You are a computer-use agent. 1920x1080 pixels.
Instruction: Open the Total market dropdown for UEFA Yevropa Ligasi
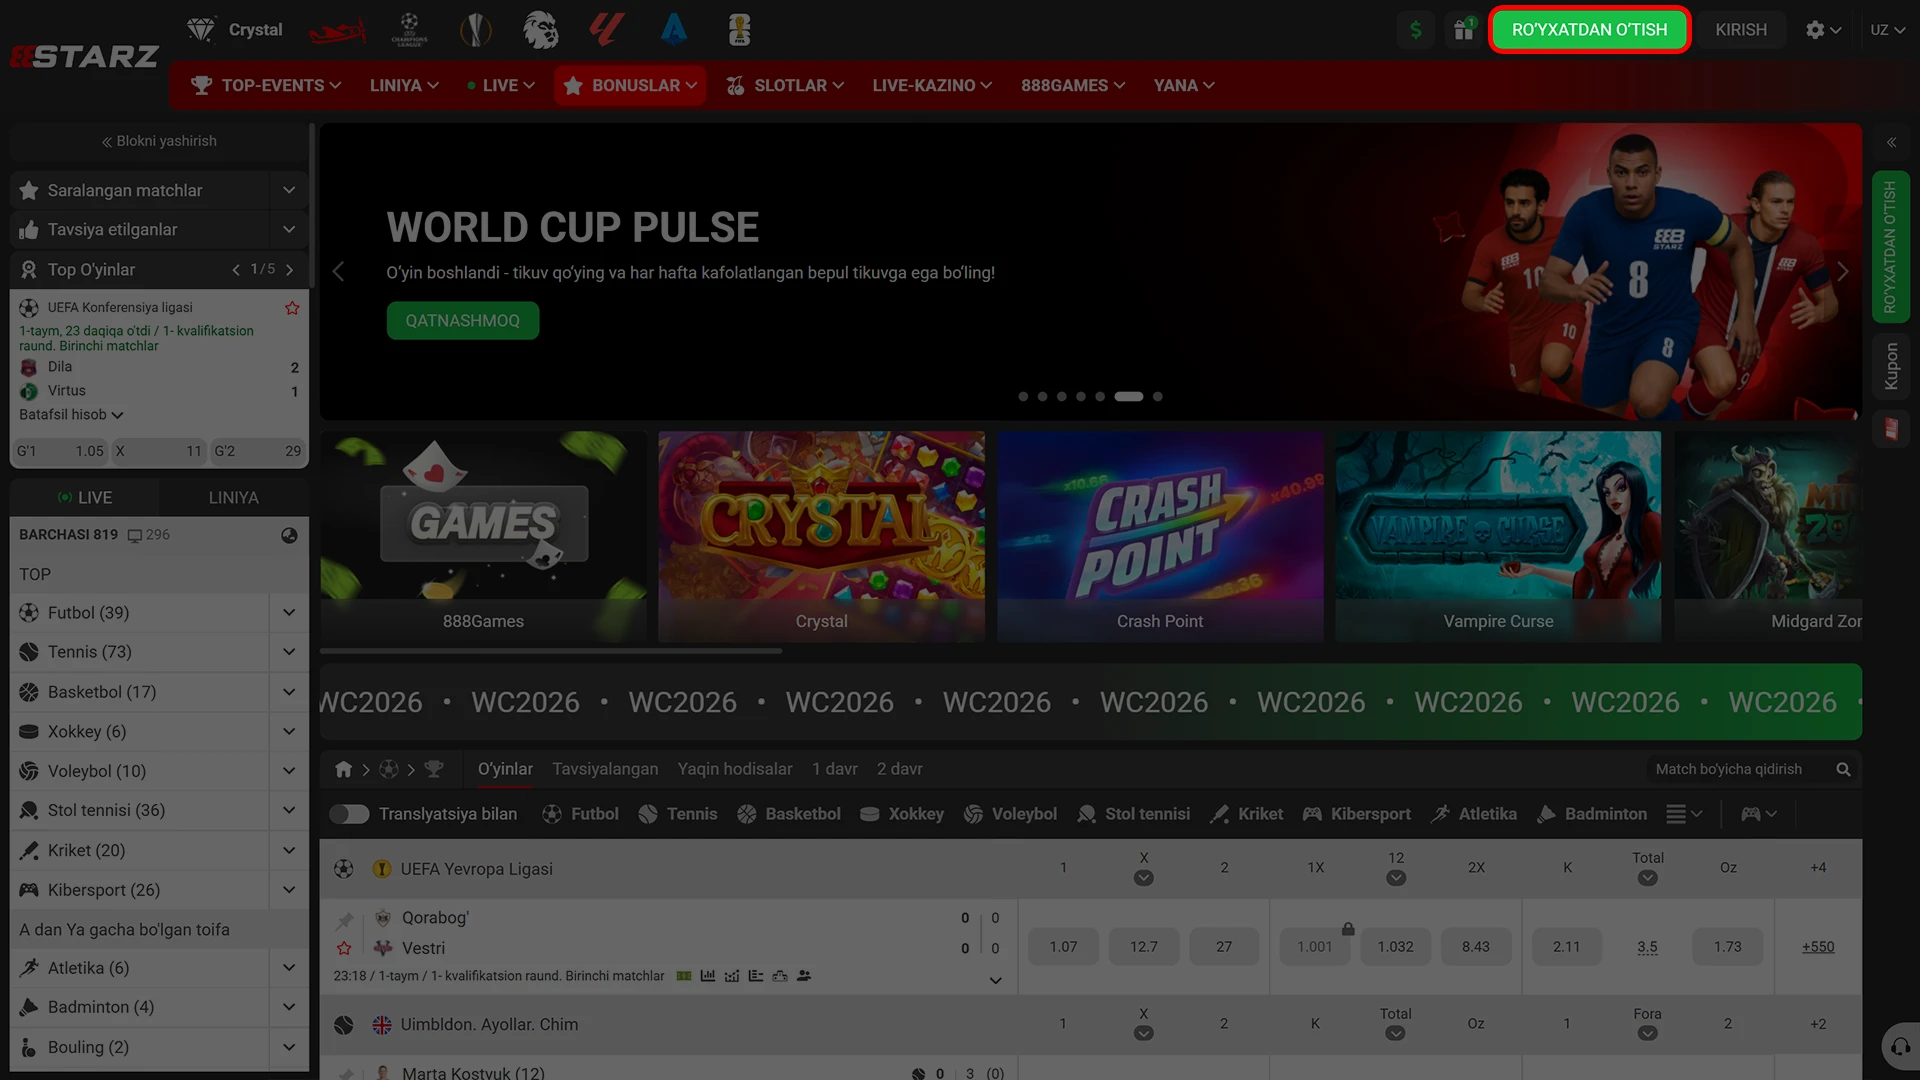point(1647,878)
